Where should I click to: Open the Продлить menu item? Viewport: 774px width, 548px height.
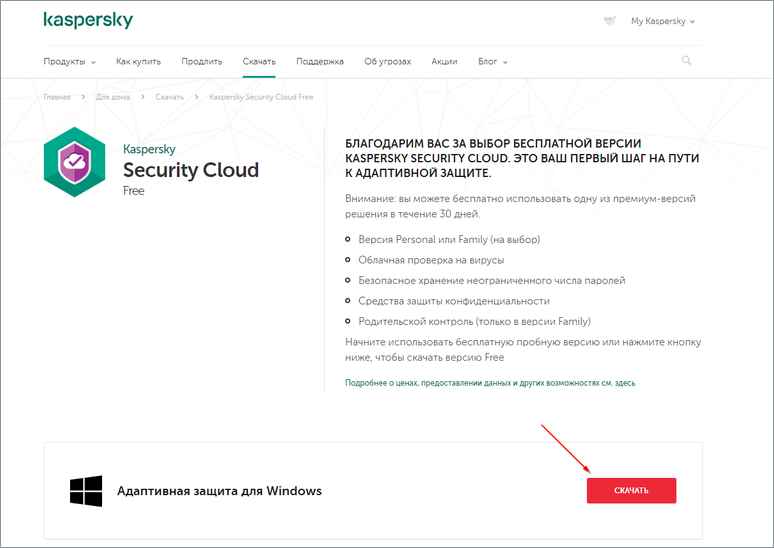click(201, 62)
